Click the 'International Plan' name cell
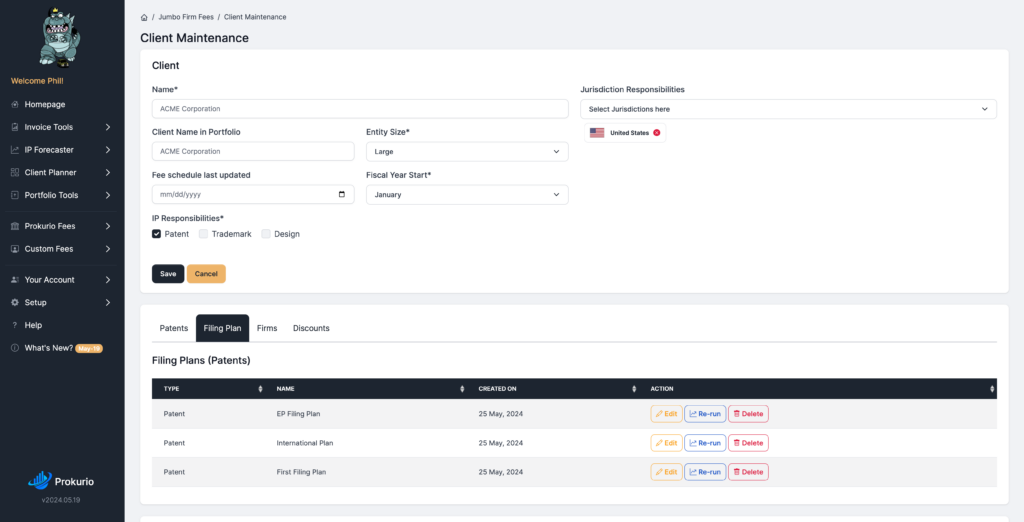This screenshot has width=1024, height=522. tap(304, 443)
